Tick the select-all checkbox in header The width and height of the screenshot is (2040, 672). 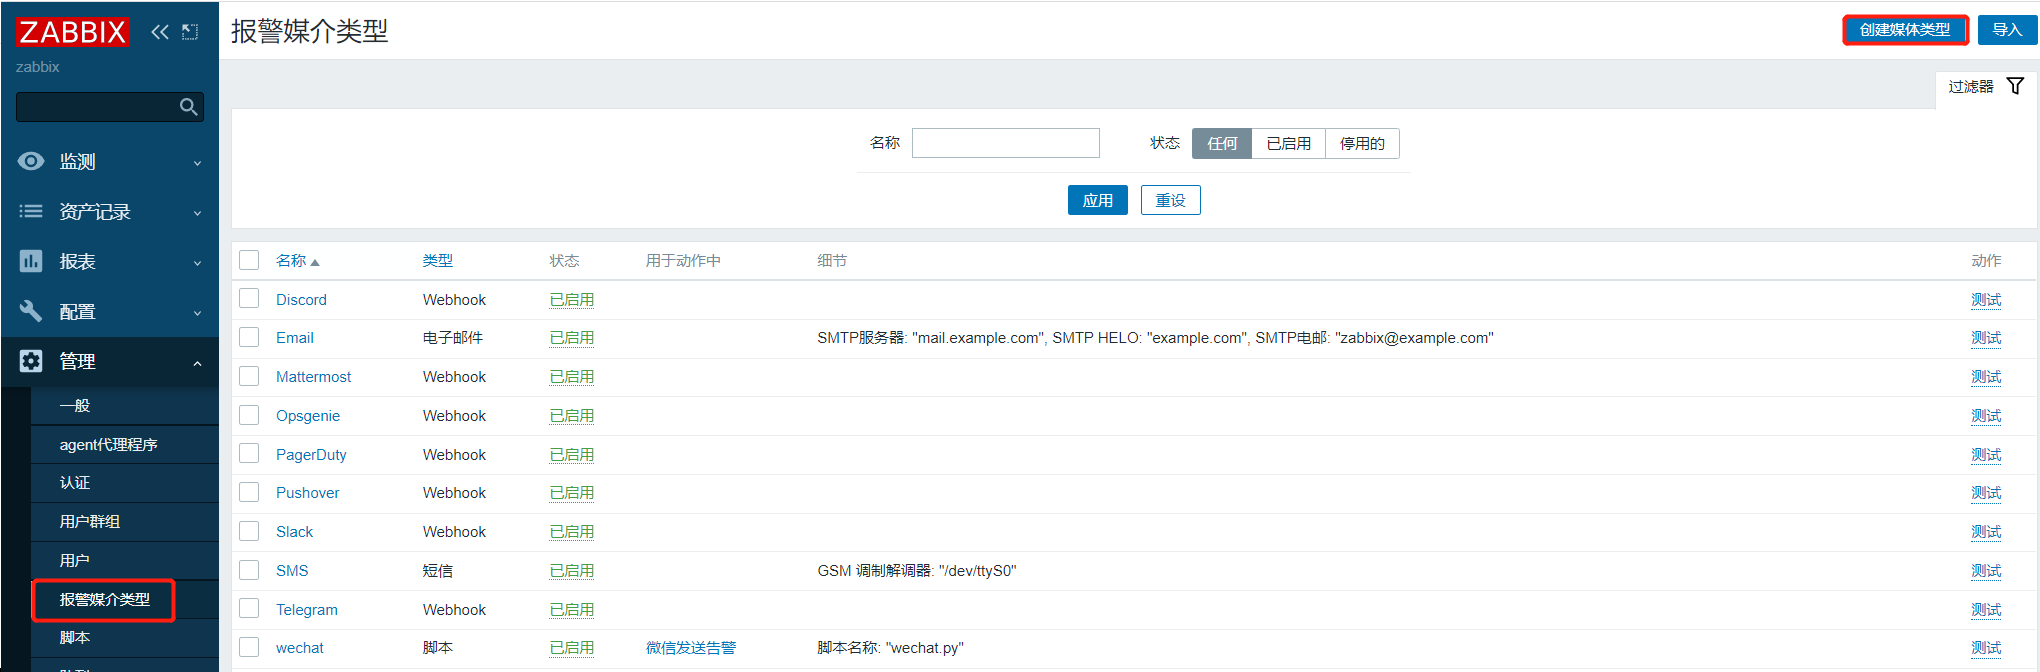pyautogui.click(x=249, y=260)
